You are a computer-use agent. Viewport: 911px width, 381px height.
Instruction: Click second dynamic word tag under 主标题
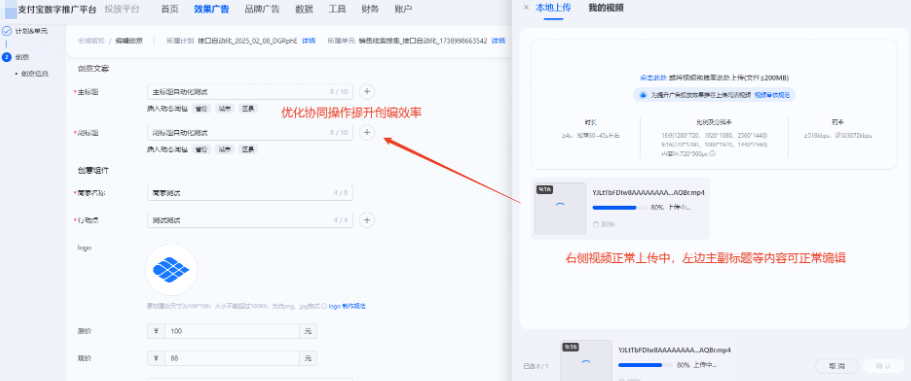(x=225, y=109)
